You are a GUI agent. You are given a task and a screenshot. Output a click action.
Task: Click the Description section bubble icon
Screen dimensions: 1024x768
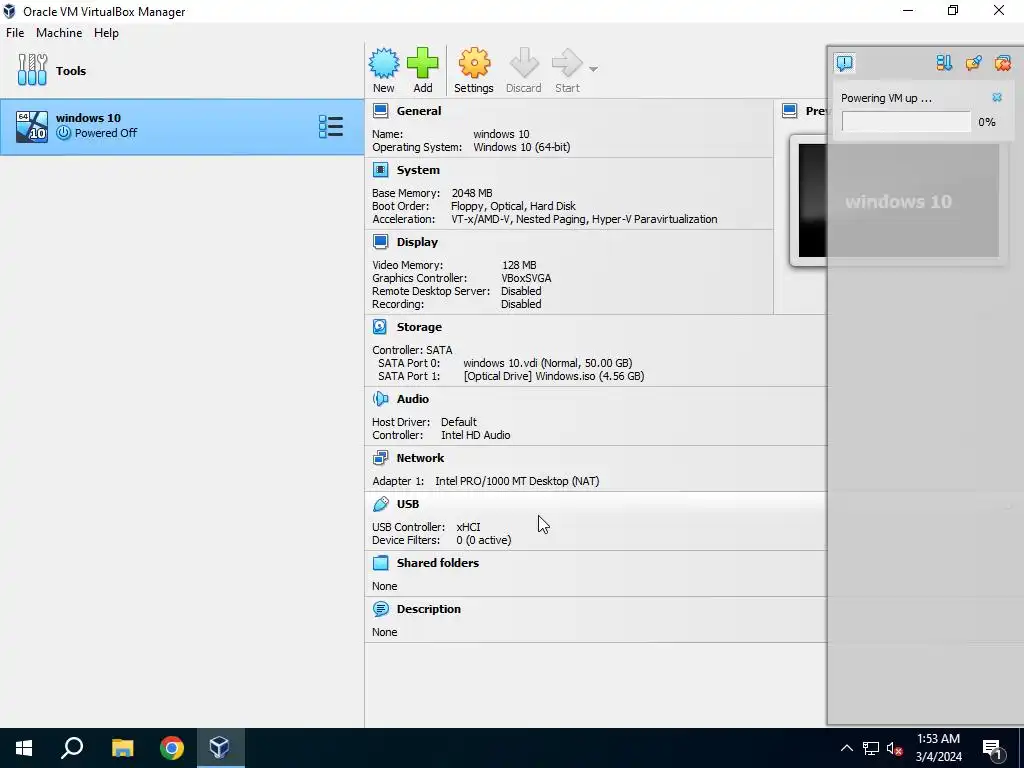click(x=380, y=609)
